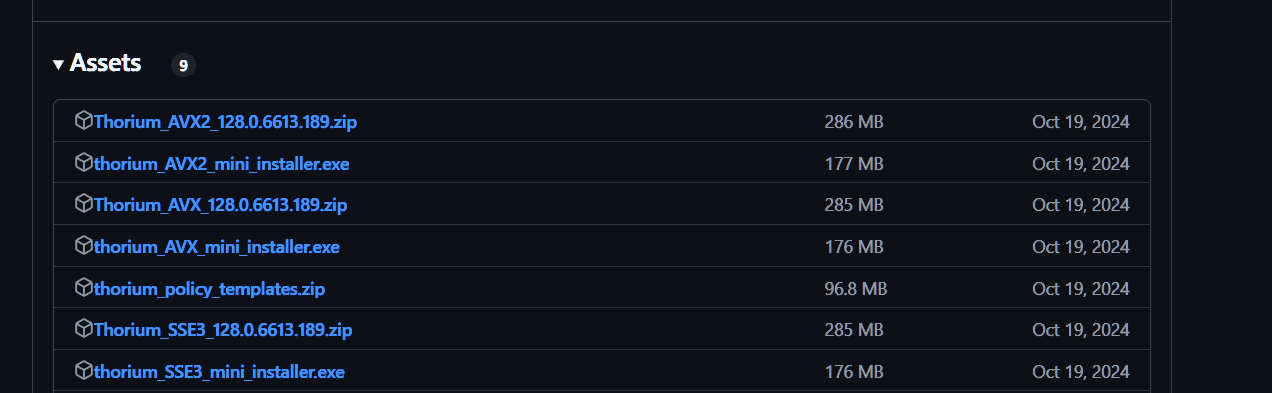Click package icon beside thorium_AVX_mini_installer.exe
Image resolution: width=1272 pixels, height=393 pixels.
pyautogui.click(x=84, y=245)
